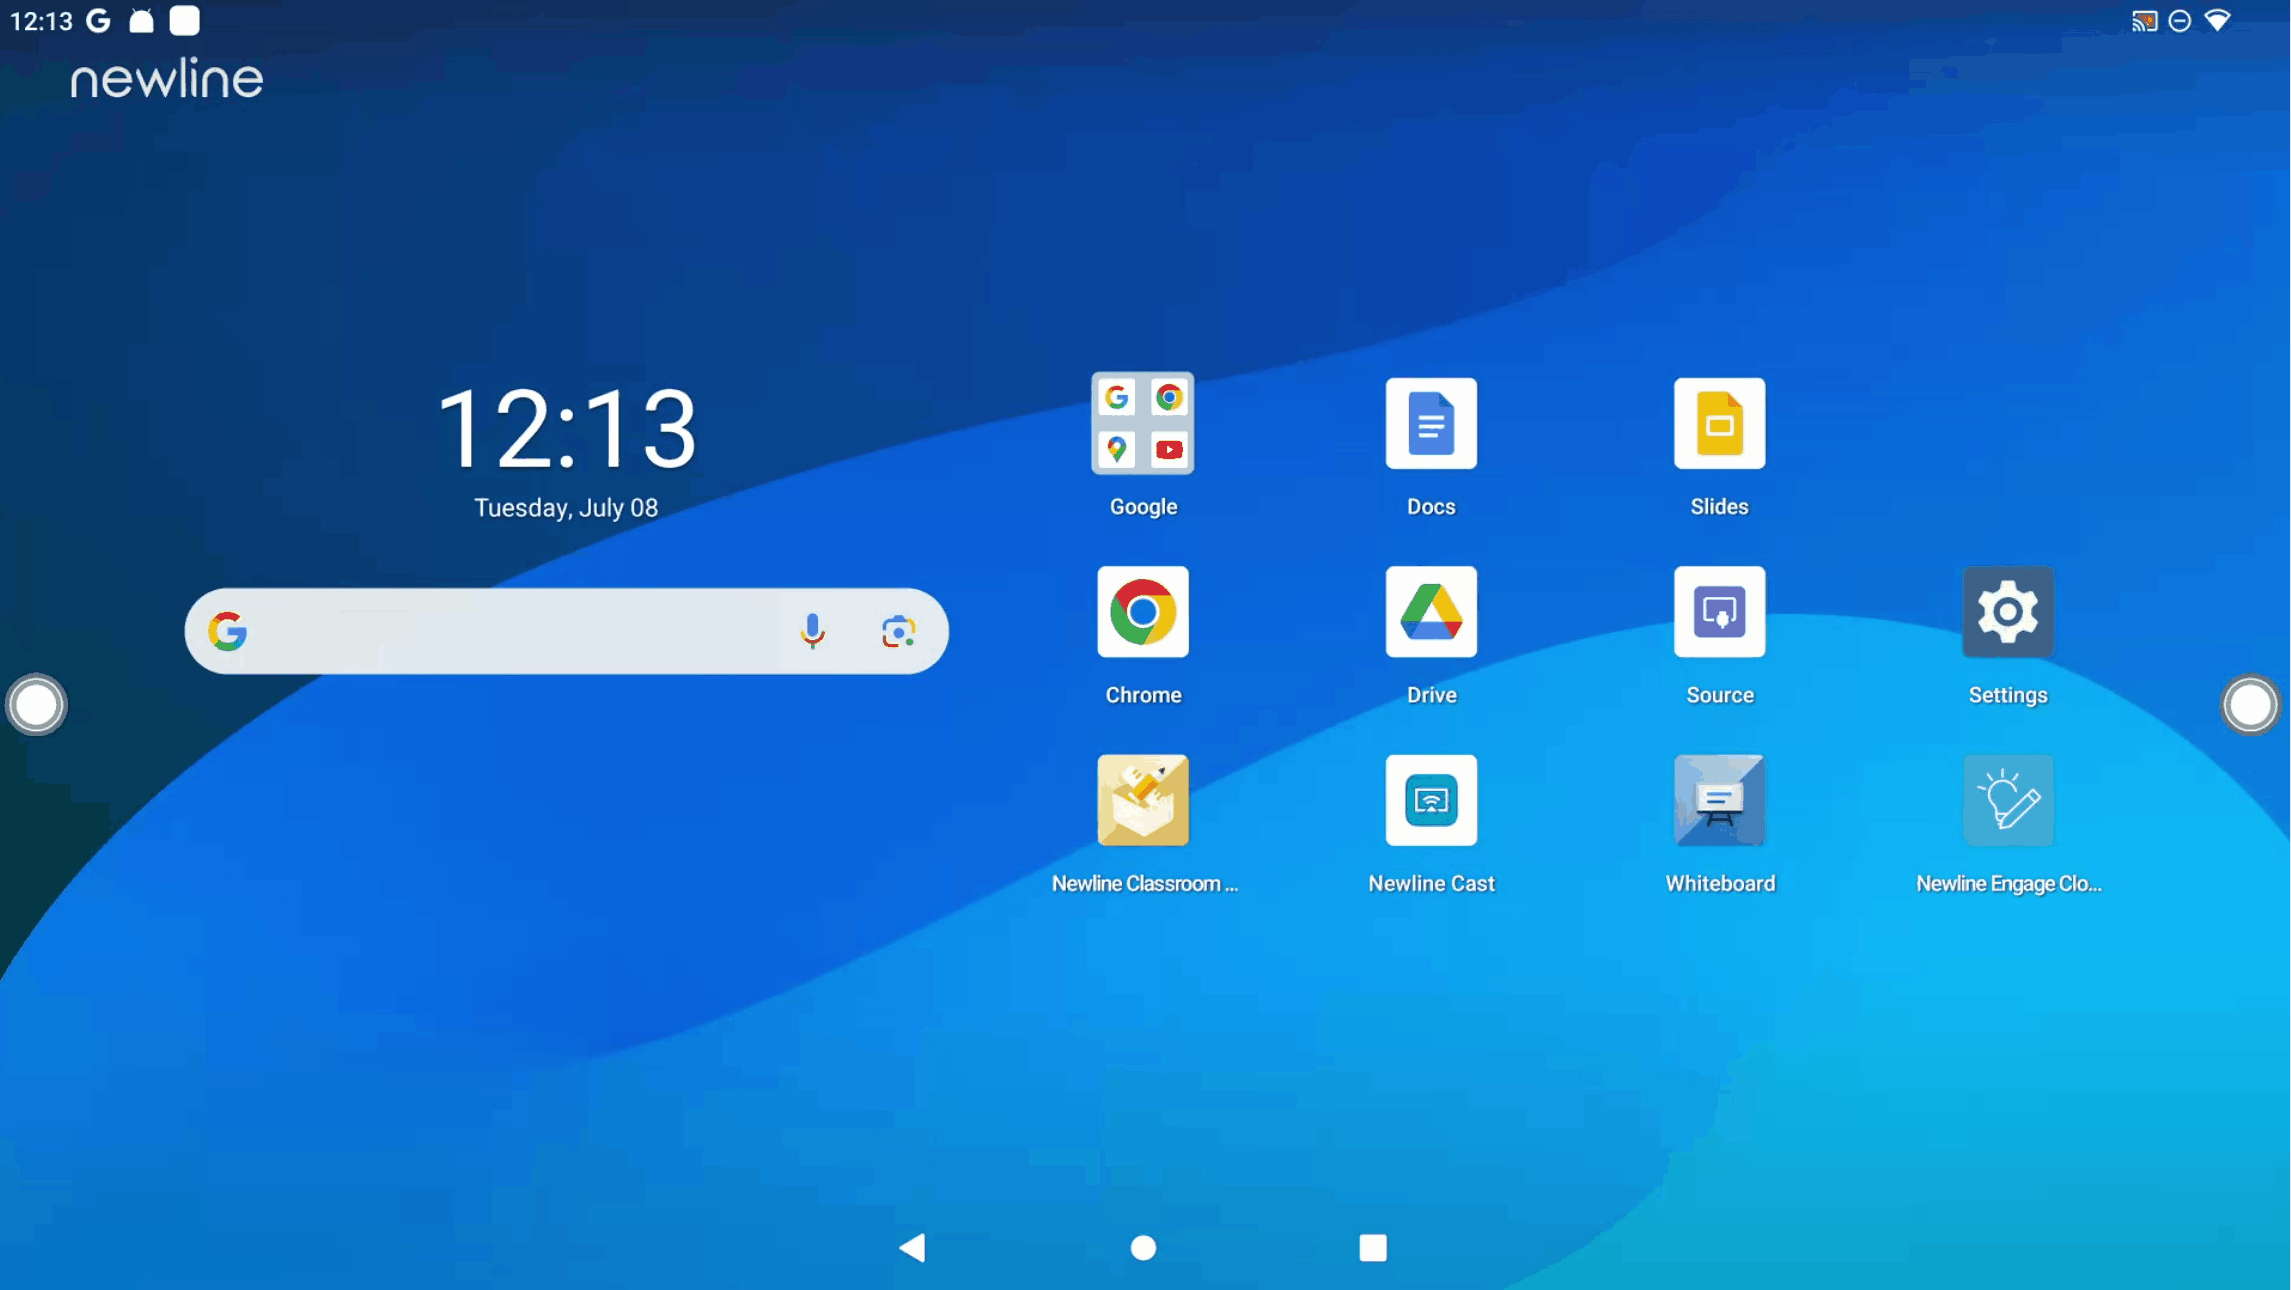Tap the Android notification icon in status bar
Image resolution: width=2291 pixels, height=1290 pixels.
[142, 21]
